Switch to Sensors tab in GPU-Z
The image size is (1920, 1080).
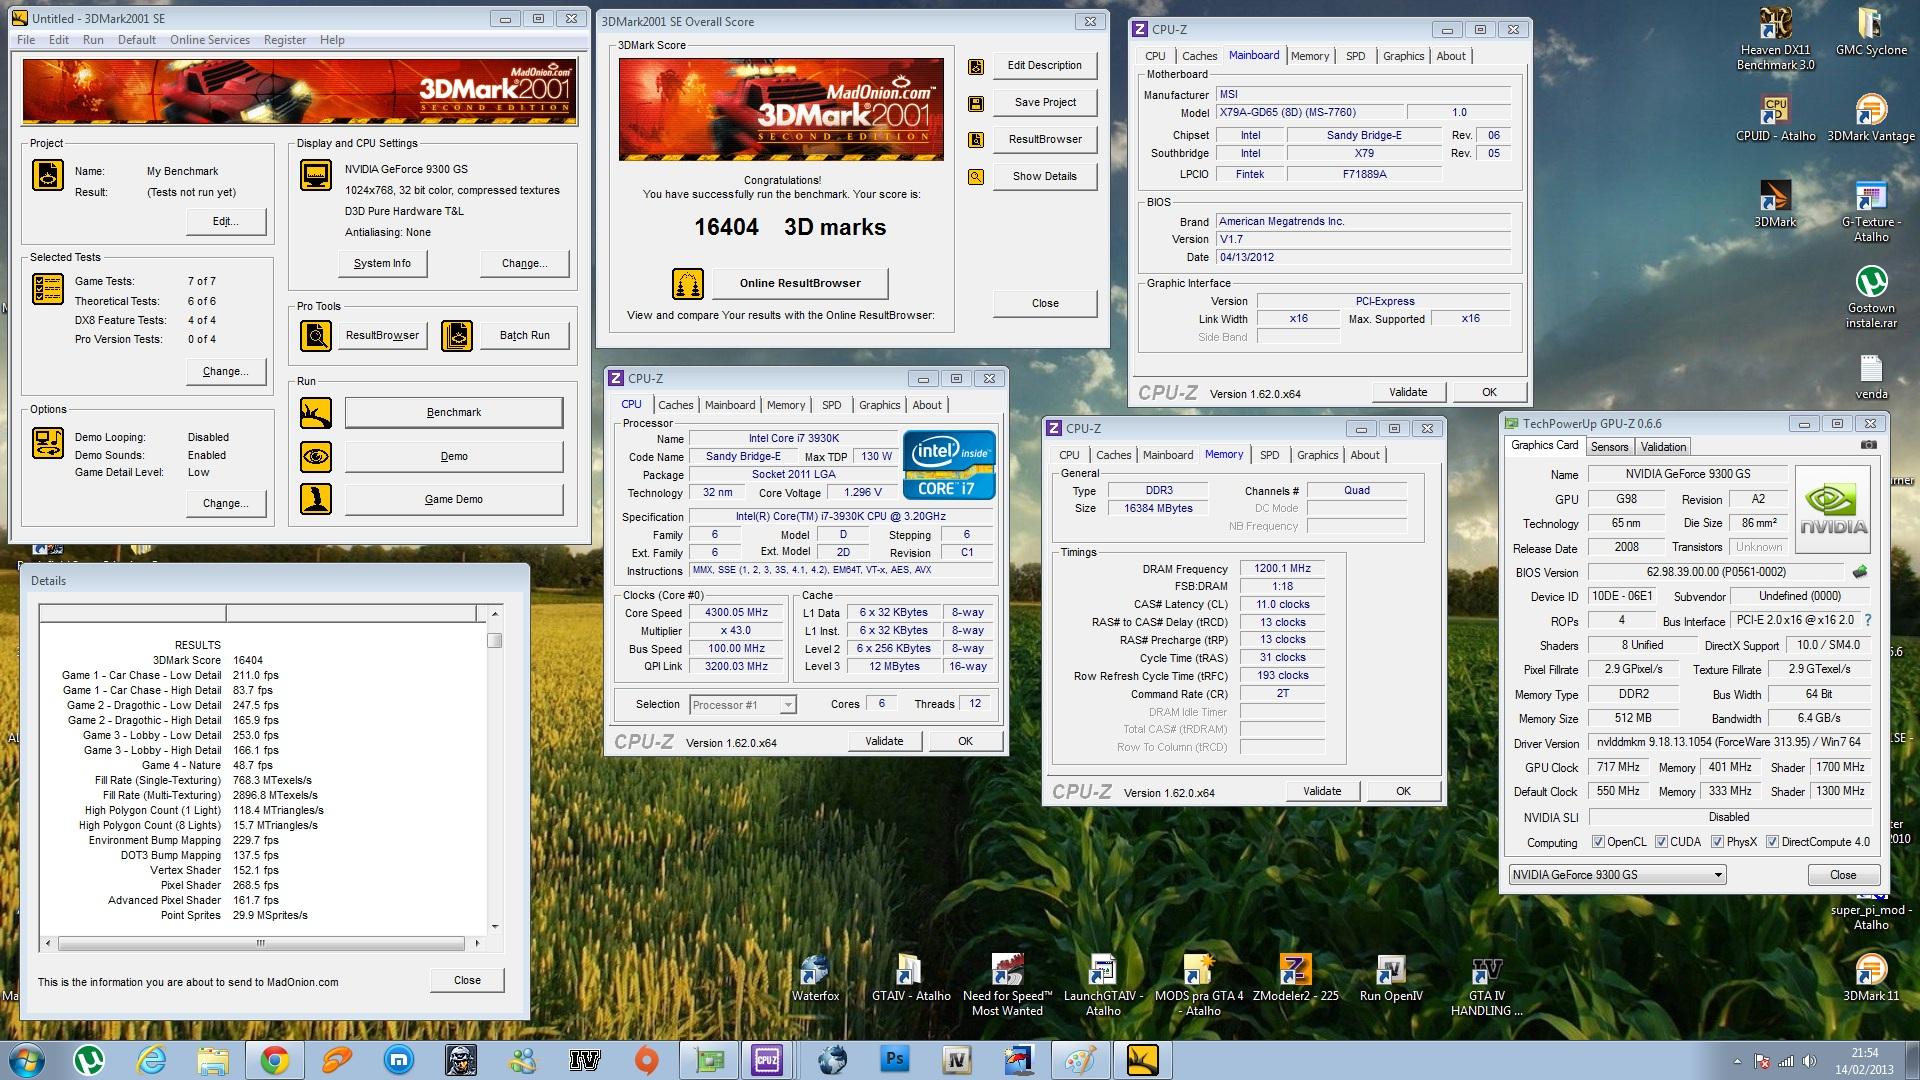pyautogui.click(x=1609, y=447)
